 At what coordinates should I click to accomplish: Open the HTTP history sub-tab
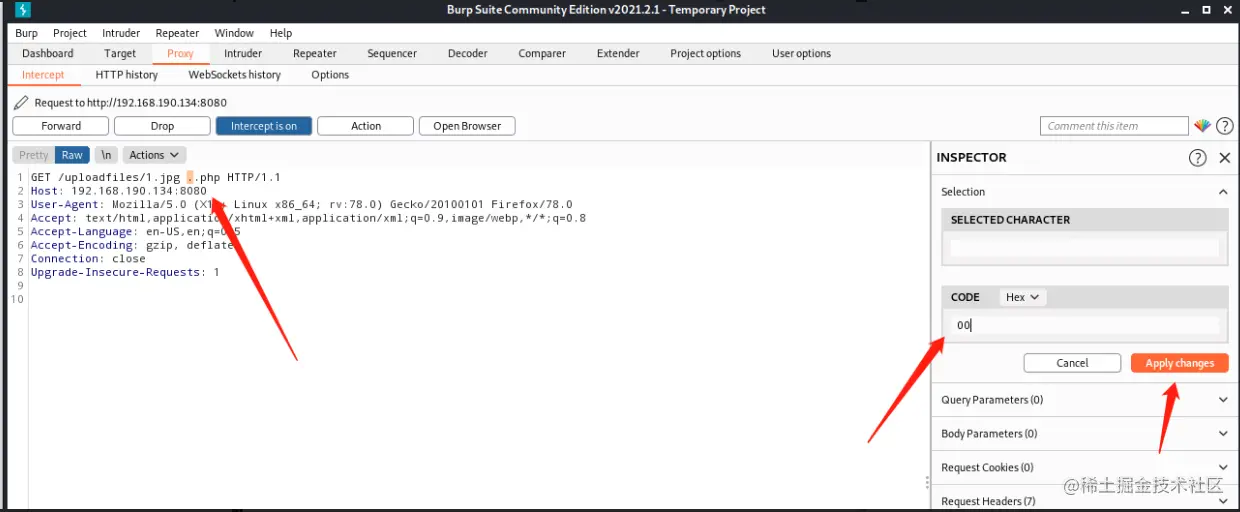click(x=127, y=75)
